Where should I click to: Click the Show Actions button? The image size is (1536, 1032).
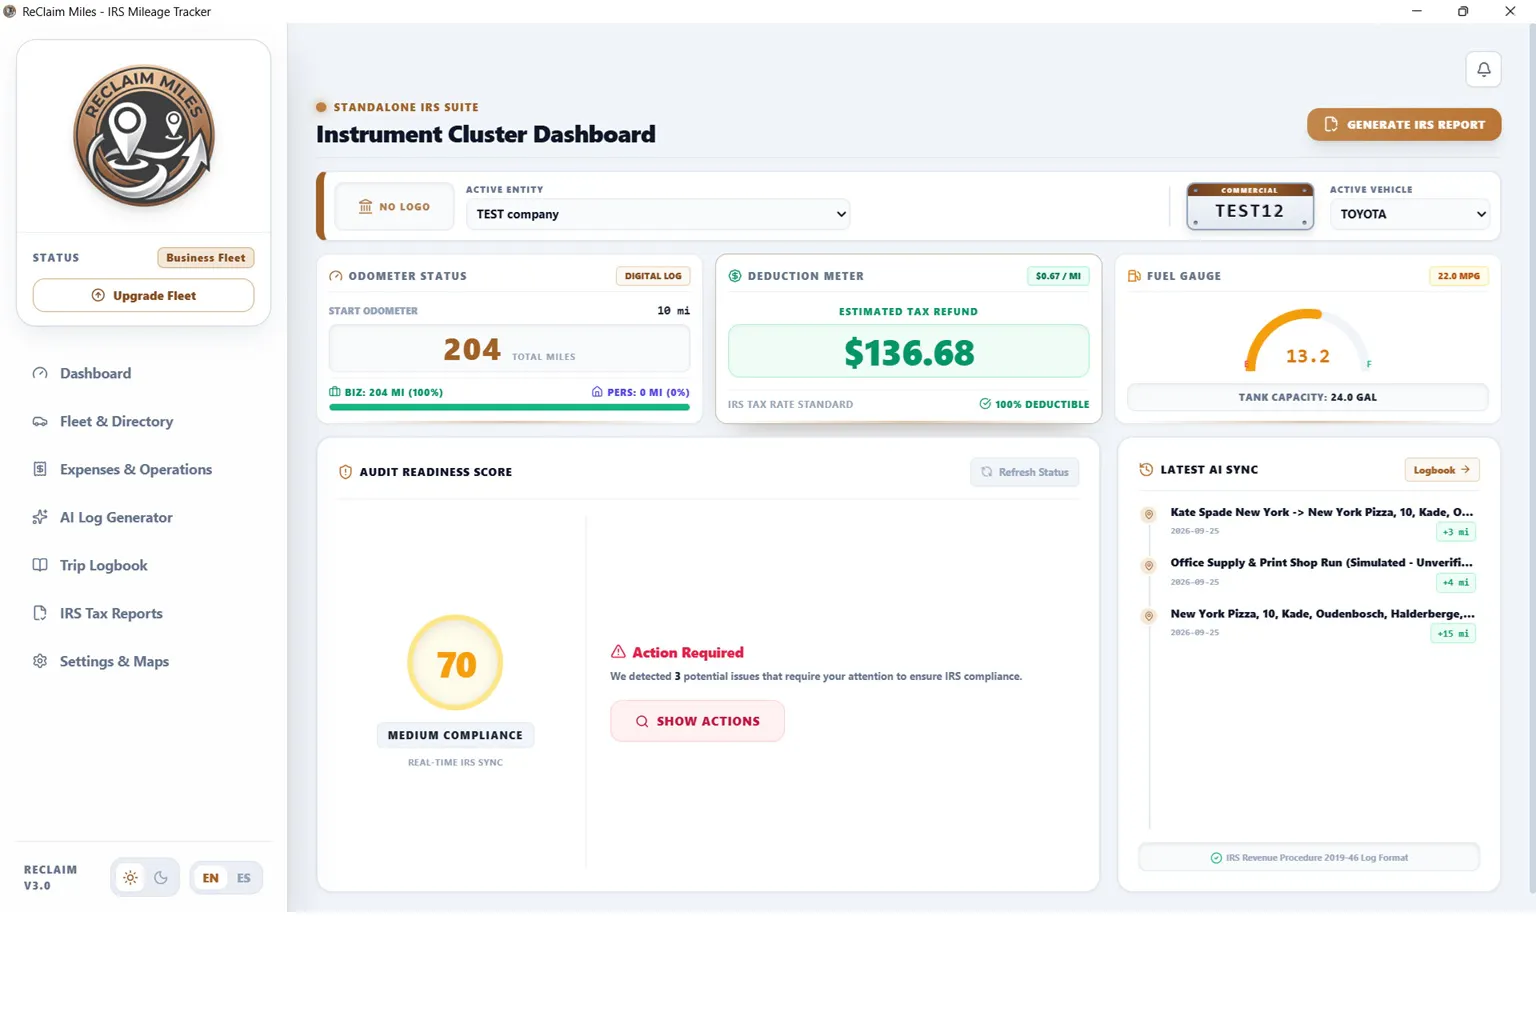point(697,721)
